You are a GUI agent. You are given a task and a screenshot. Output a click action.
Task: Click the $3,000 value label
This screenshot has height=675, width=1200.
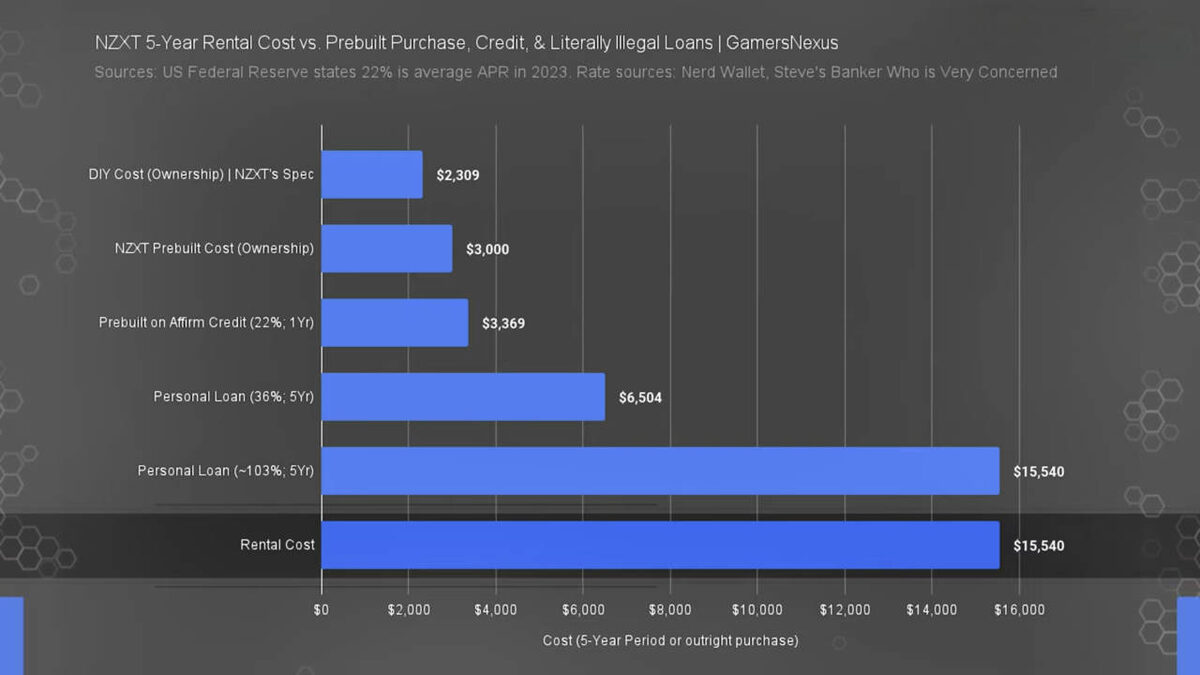click(488, 249)
